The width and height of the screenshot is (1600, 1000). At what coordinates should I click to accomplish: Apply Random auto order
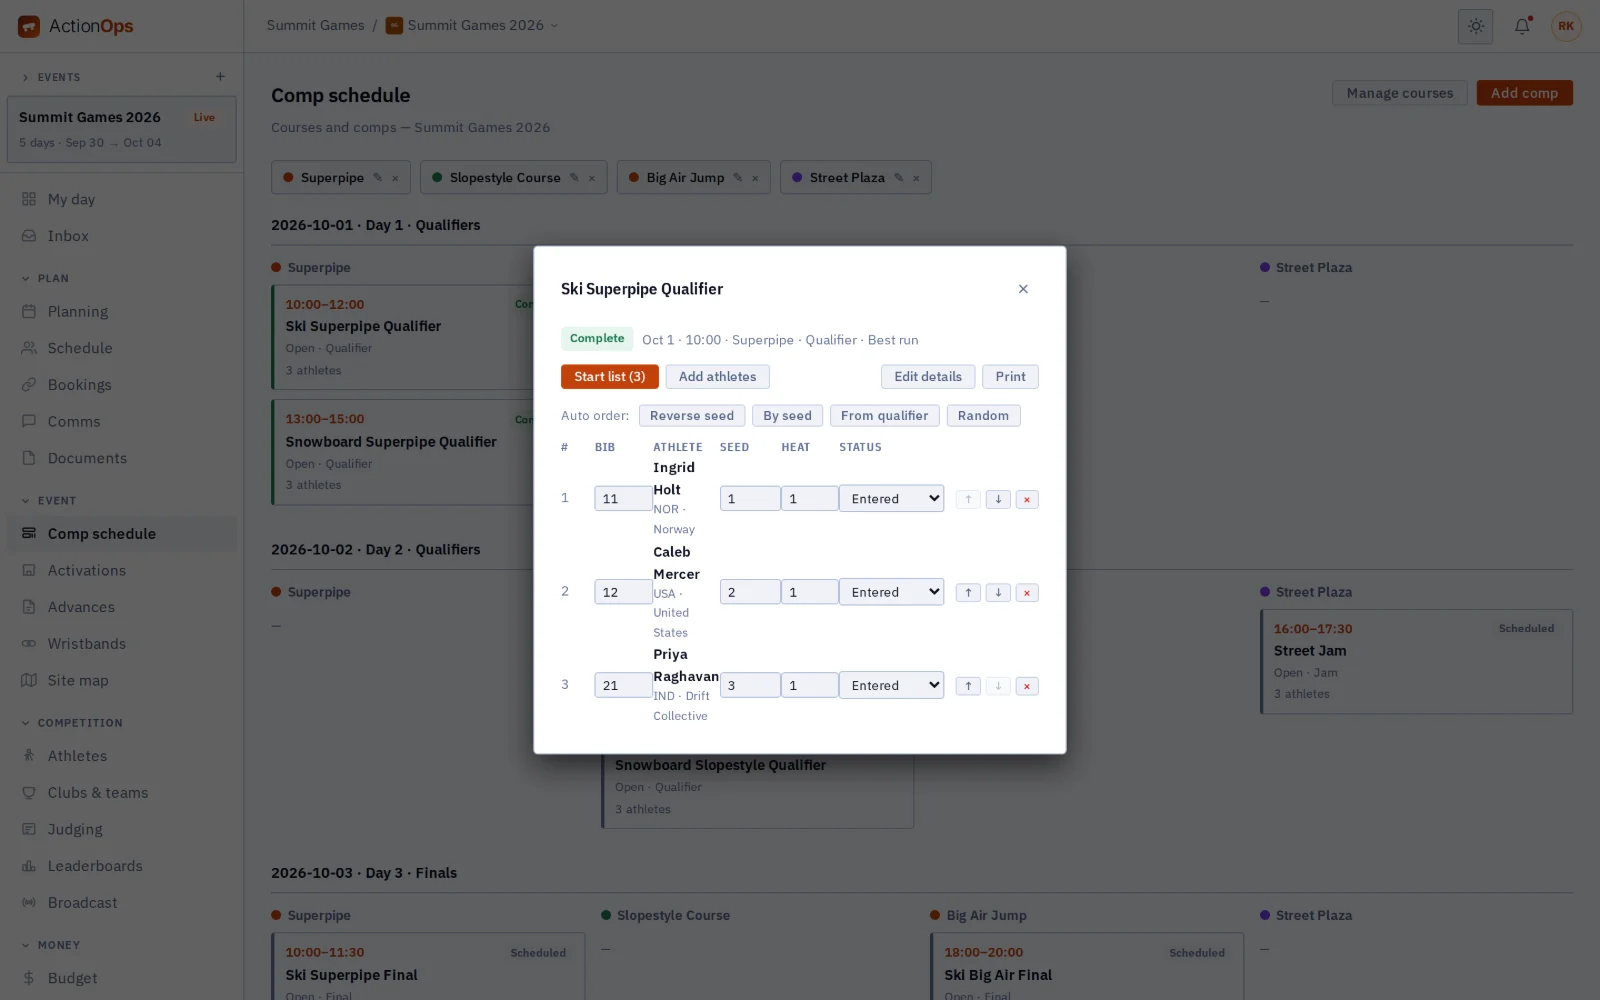click(x=983, y=416)
